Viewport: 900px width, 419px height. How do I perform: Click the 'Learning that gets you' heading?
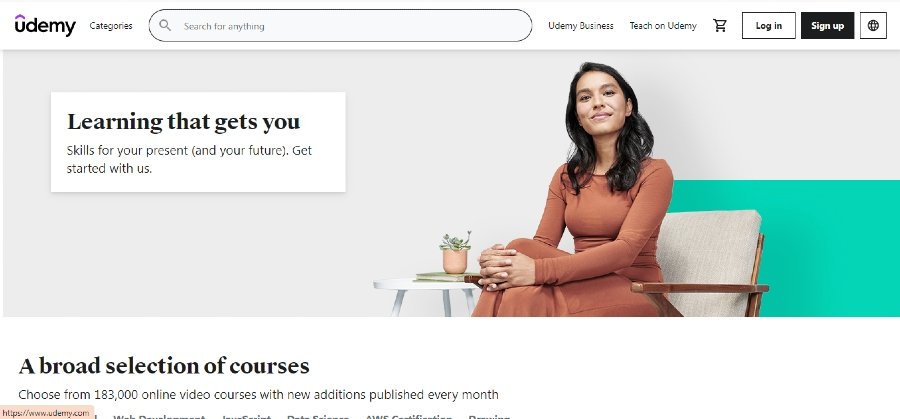184,122
